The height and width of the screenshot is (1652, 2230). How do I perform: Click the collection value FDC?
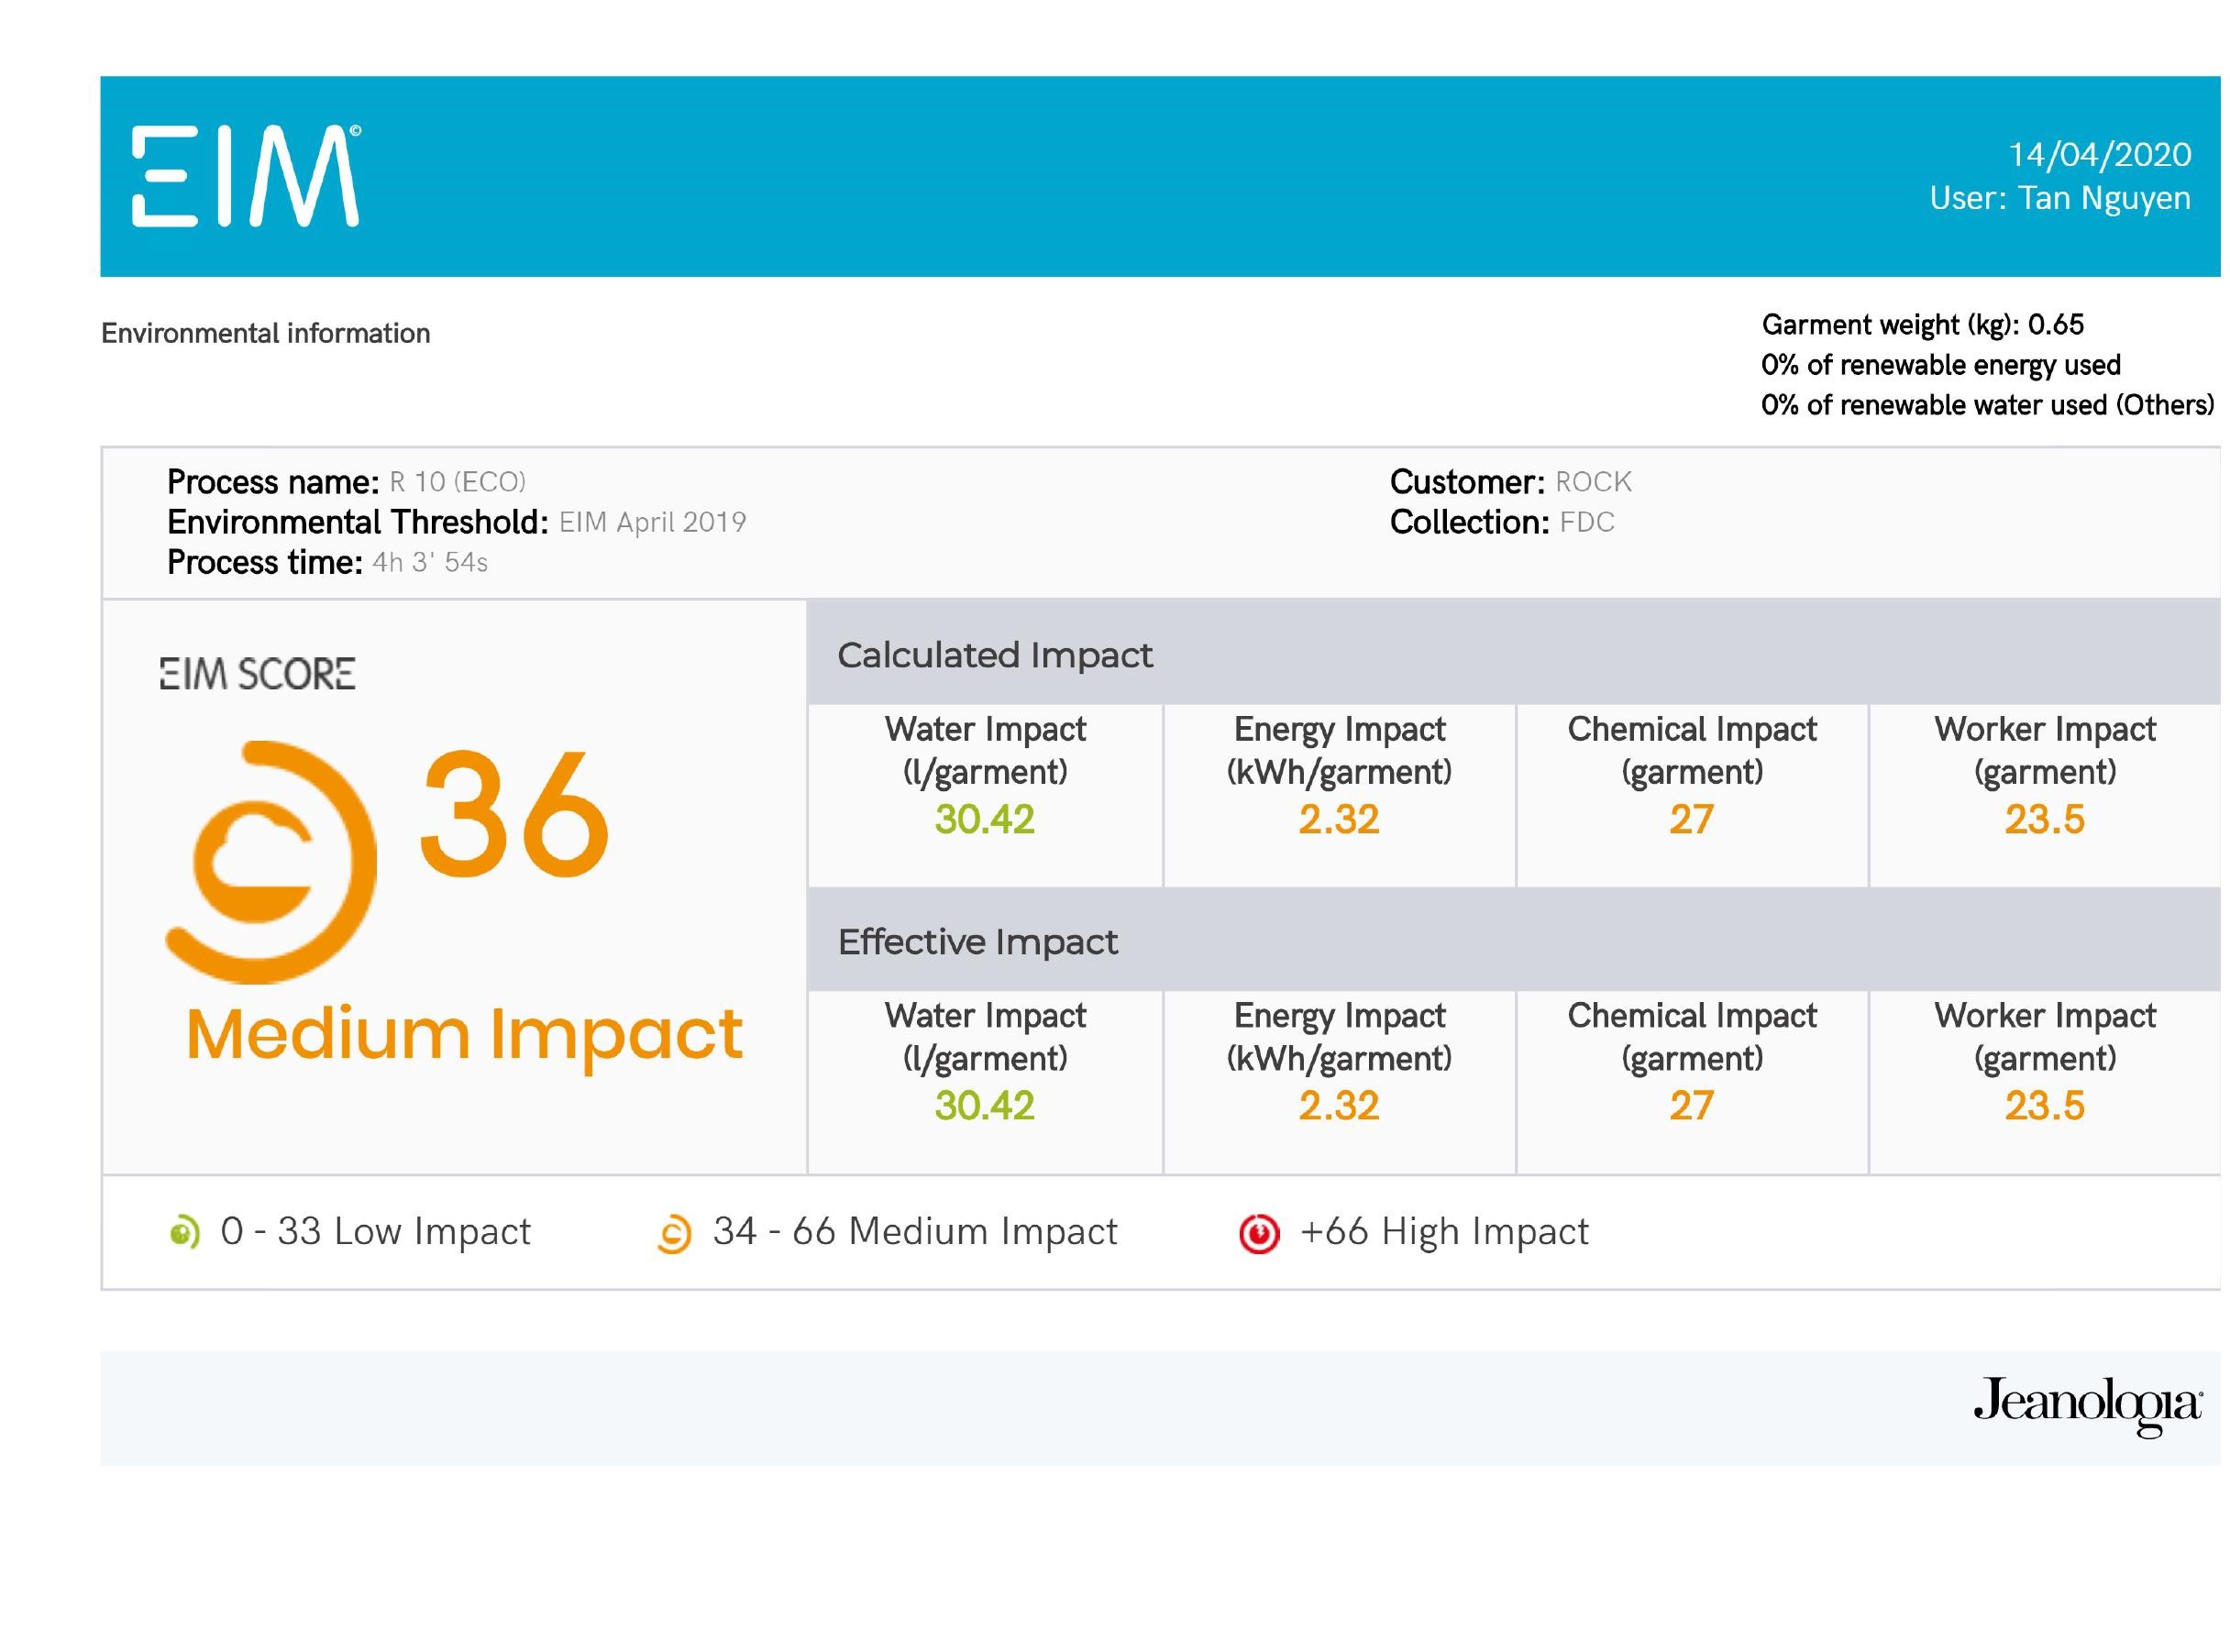click(1587, 522)
